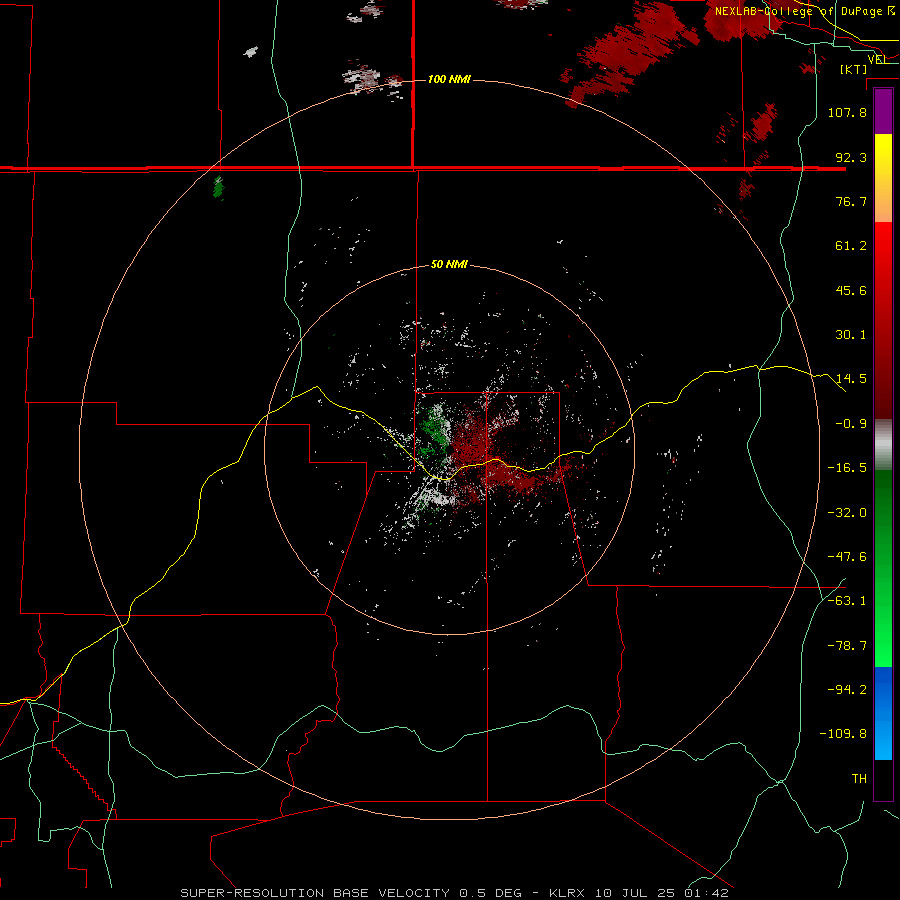900x900 pixels.
Task: Click the 50 NMI range ring label
Action: coord(449,265)
